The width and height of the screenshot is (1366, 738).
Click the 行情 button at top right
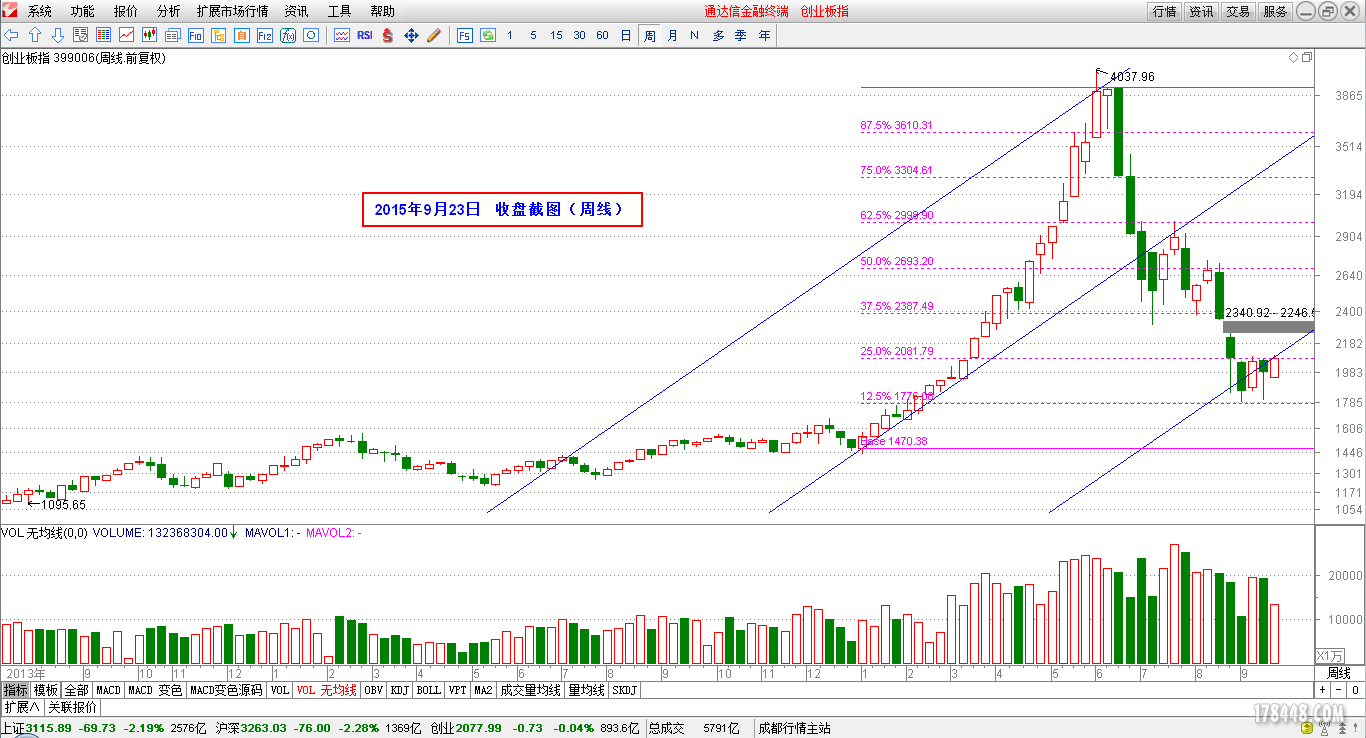[1164, 11]
